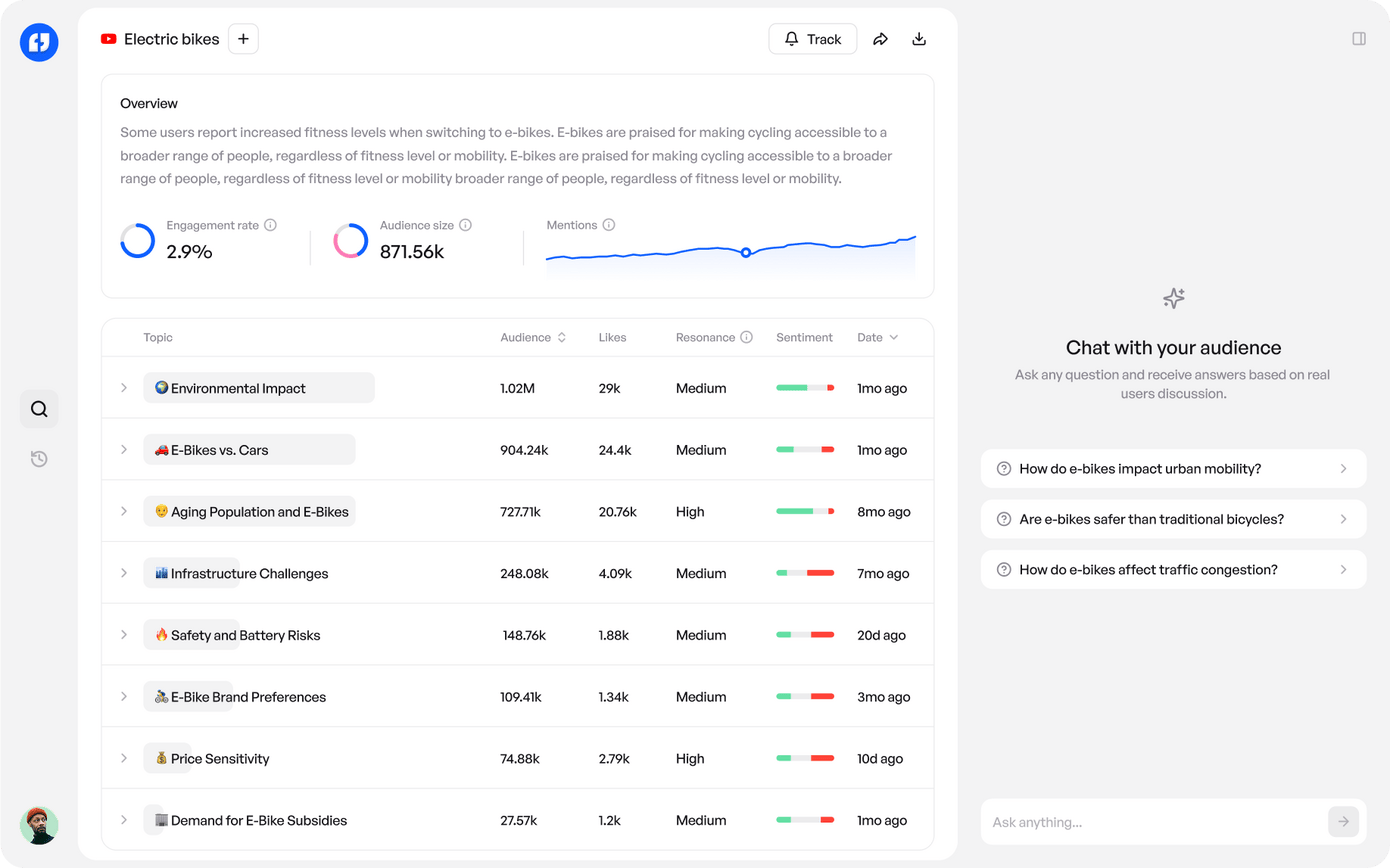Click the Resonance column info icon
Image resolution: width=1390 pixels, height=868 pixels.
[x=746, y=338]
